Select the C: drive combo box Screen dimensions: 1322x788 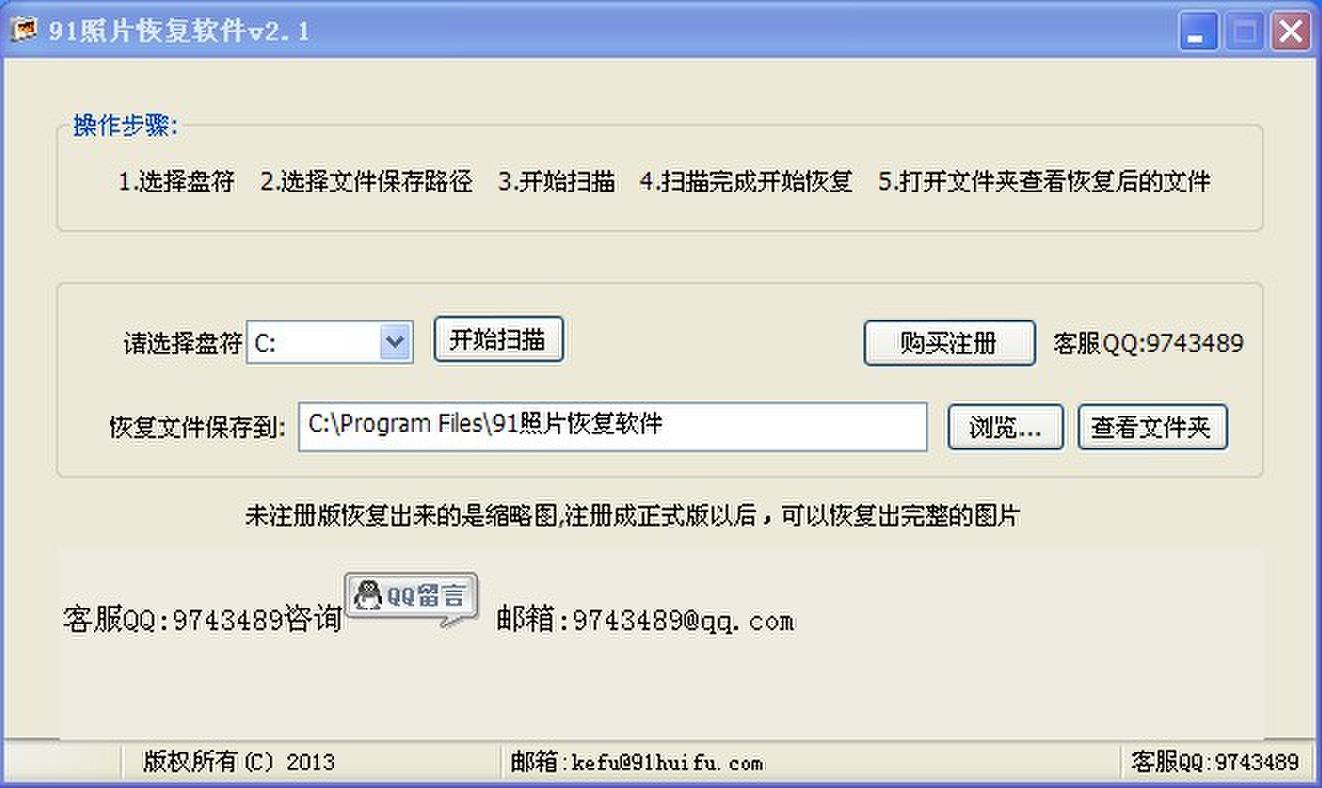click(330, 342)
